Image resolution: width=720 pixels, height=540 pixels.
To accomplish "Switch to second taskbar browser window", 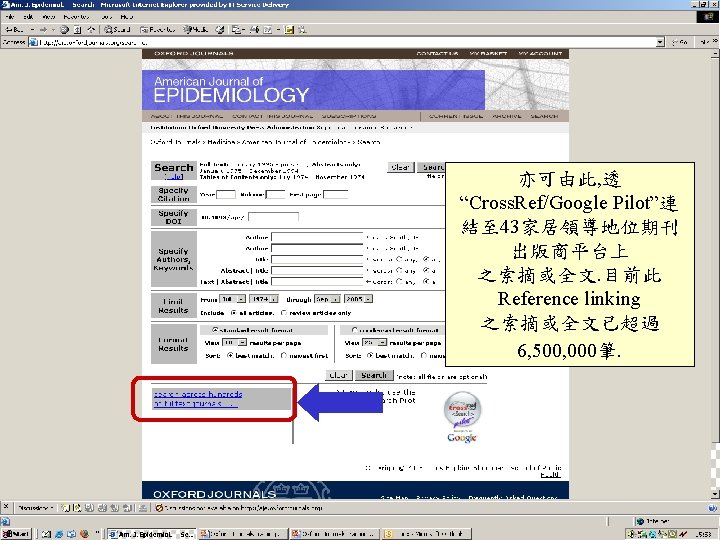I will pos(242,534).
